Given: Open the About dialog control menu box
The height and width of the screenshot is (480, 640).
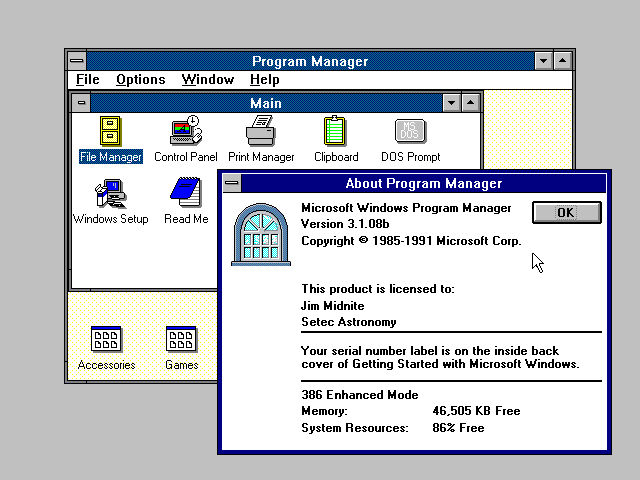Looking at the screenshot, I should [232, 183].
